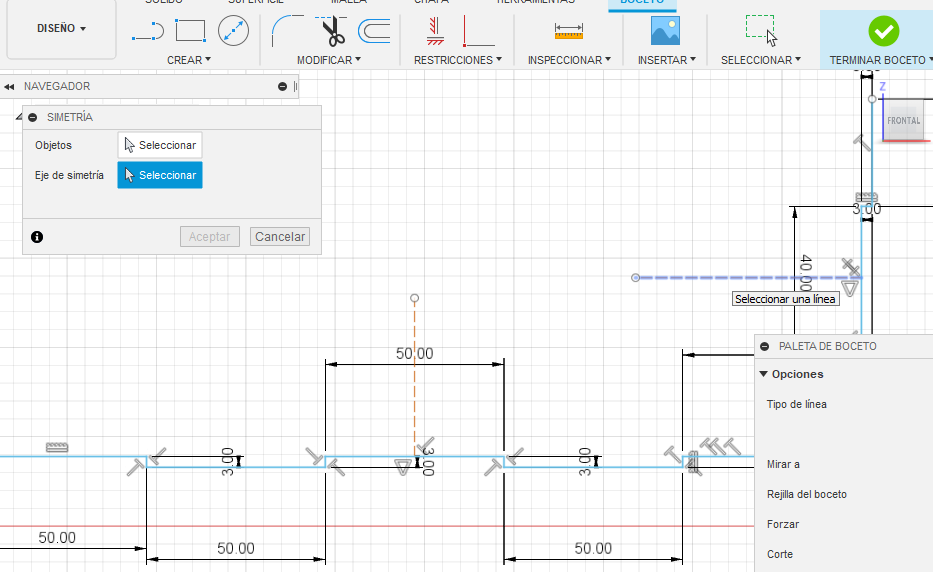Viewport: 933px width, 572px height.
Task: Activate the window Select tool icon
Action: [762, 31]
